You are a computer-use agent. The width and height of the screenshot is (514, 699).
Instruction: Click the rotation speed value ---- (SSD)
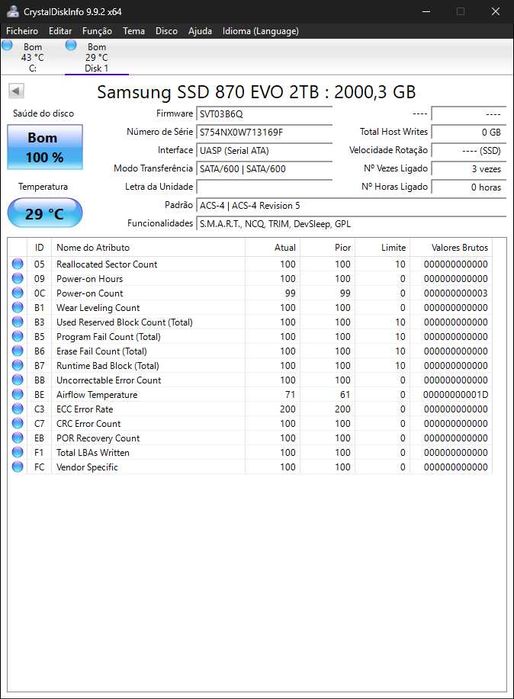[469, 150]
